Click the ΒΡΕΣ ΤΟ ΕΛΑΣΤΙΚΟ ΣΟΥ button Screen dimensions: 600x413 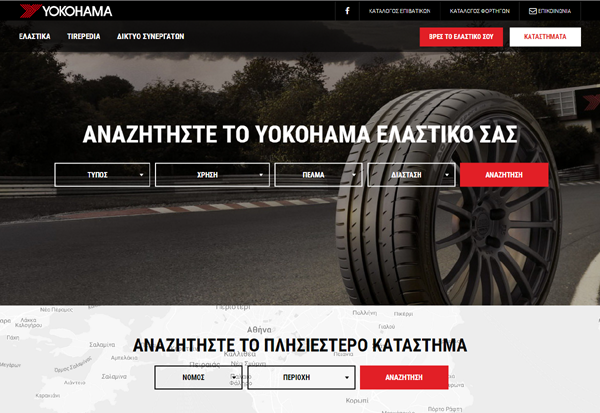pyautogui.click(x=461, y=37)
